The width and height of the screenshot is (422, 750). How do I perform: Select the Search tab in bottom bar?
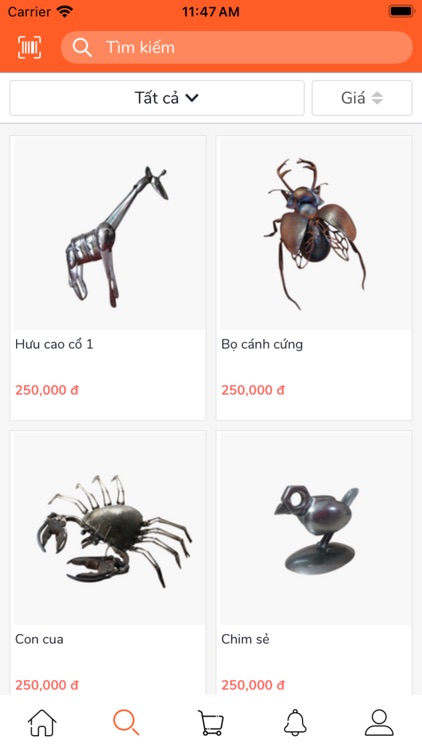pos(126,722)
